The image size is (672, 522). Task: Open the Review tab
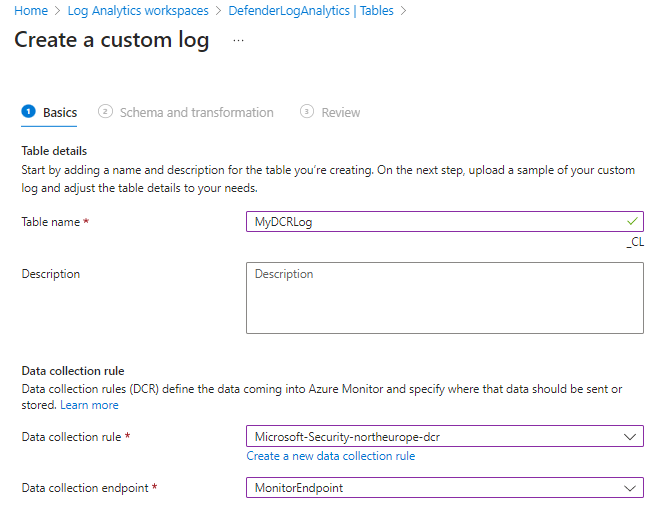[340, 113]
